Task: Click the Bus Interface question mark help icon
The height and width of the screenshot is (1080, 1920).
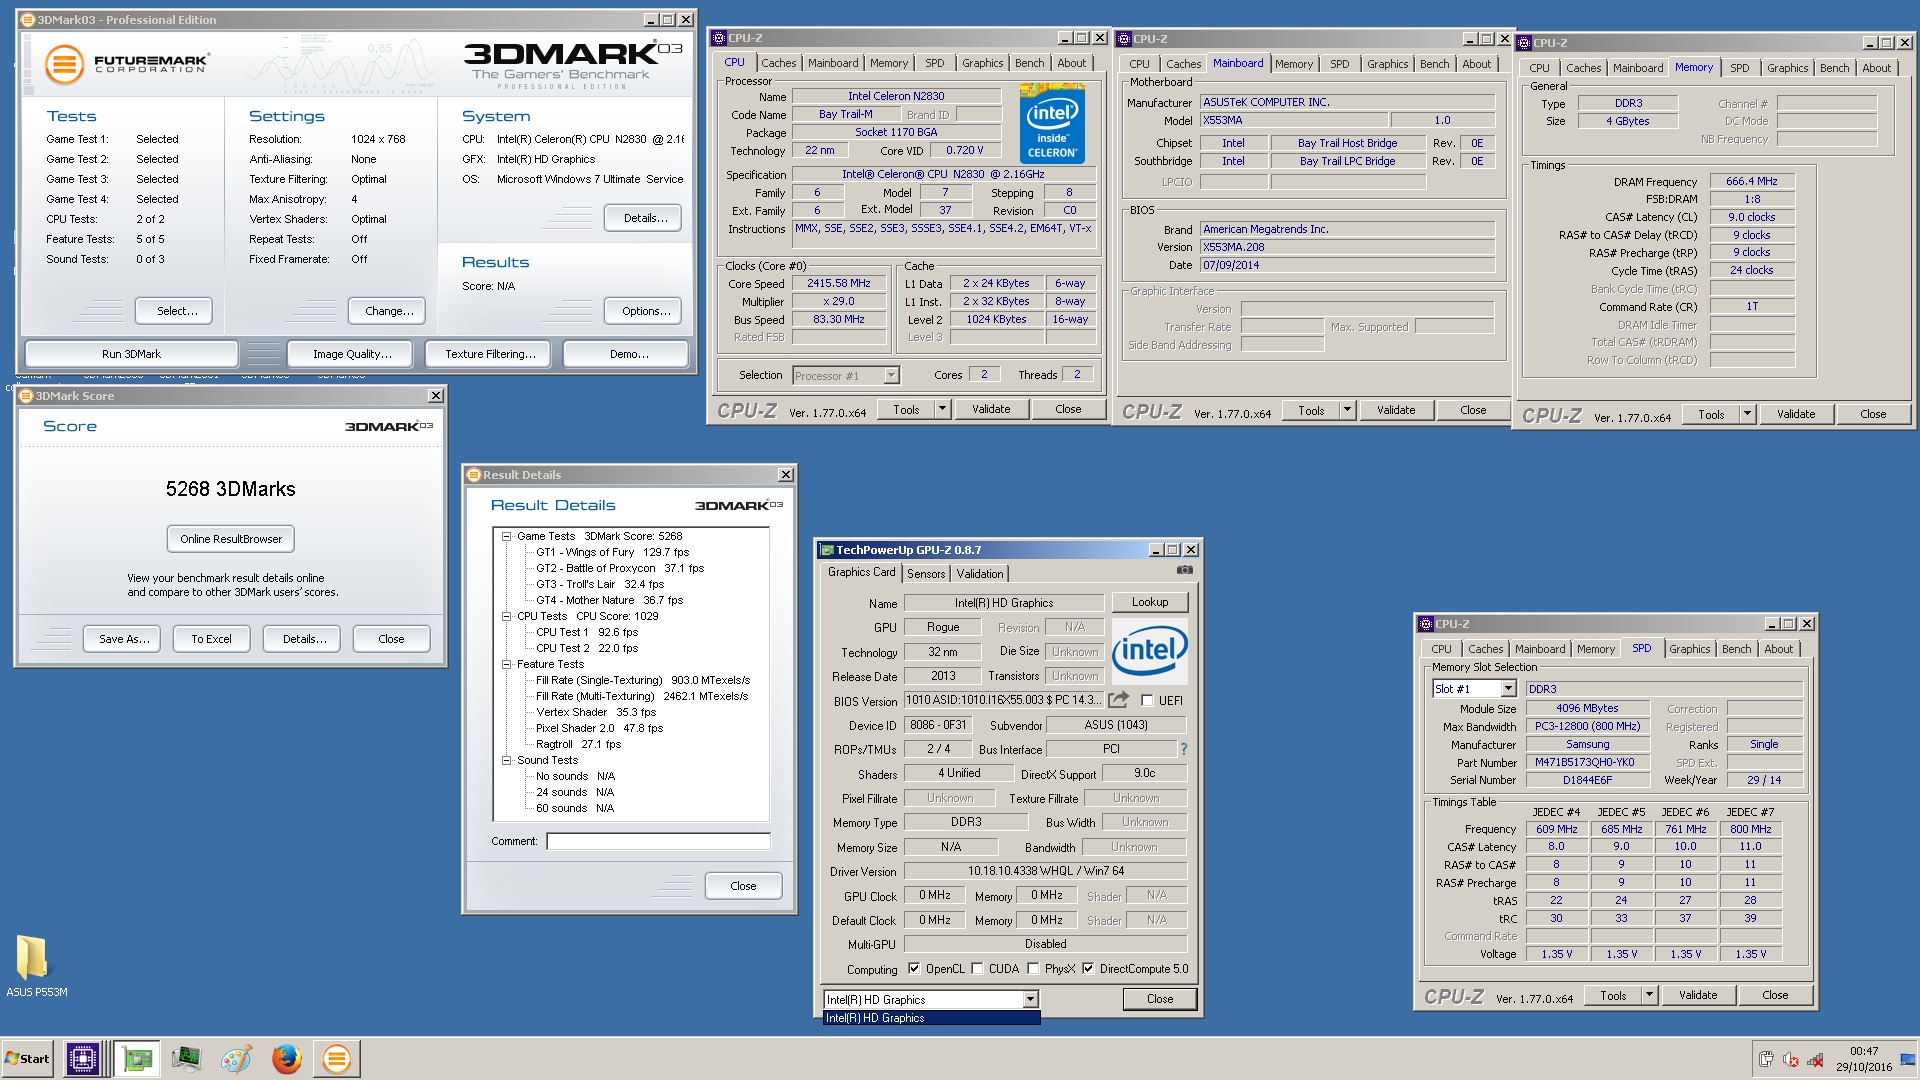Action: (1183, 749)
